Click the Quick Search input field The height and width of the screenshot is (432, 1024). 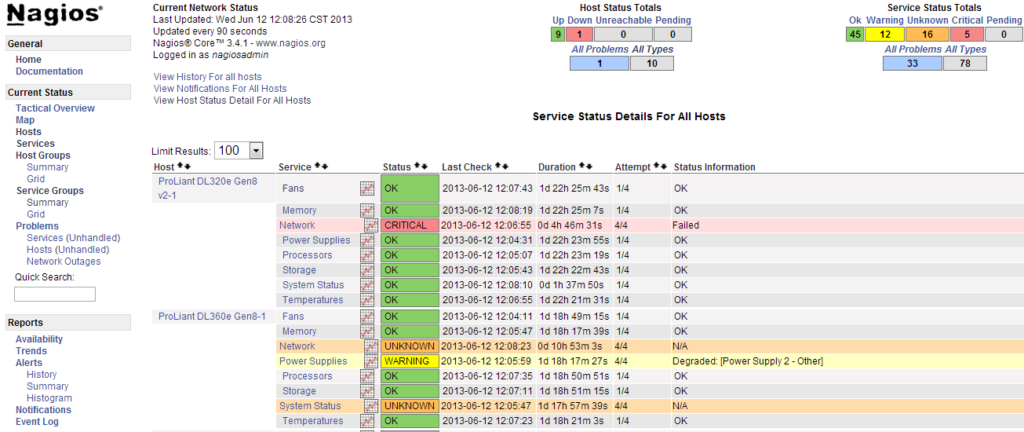pyautogui.click(x=55, y=294)
